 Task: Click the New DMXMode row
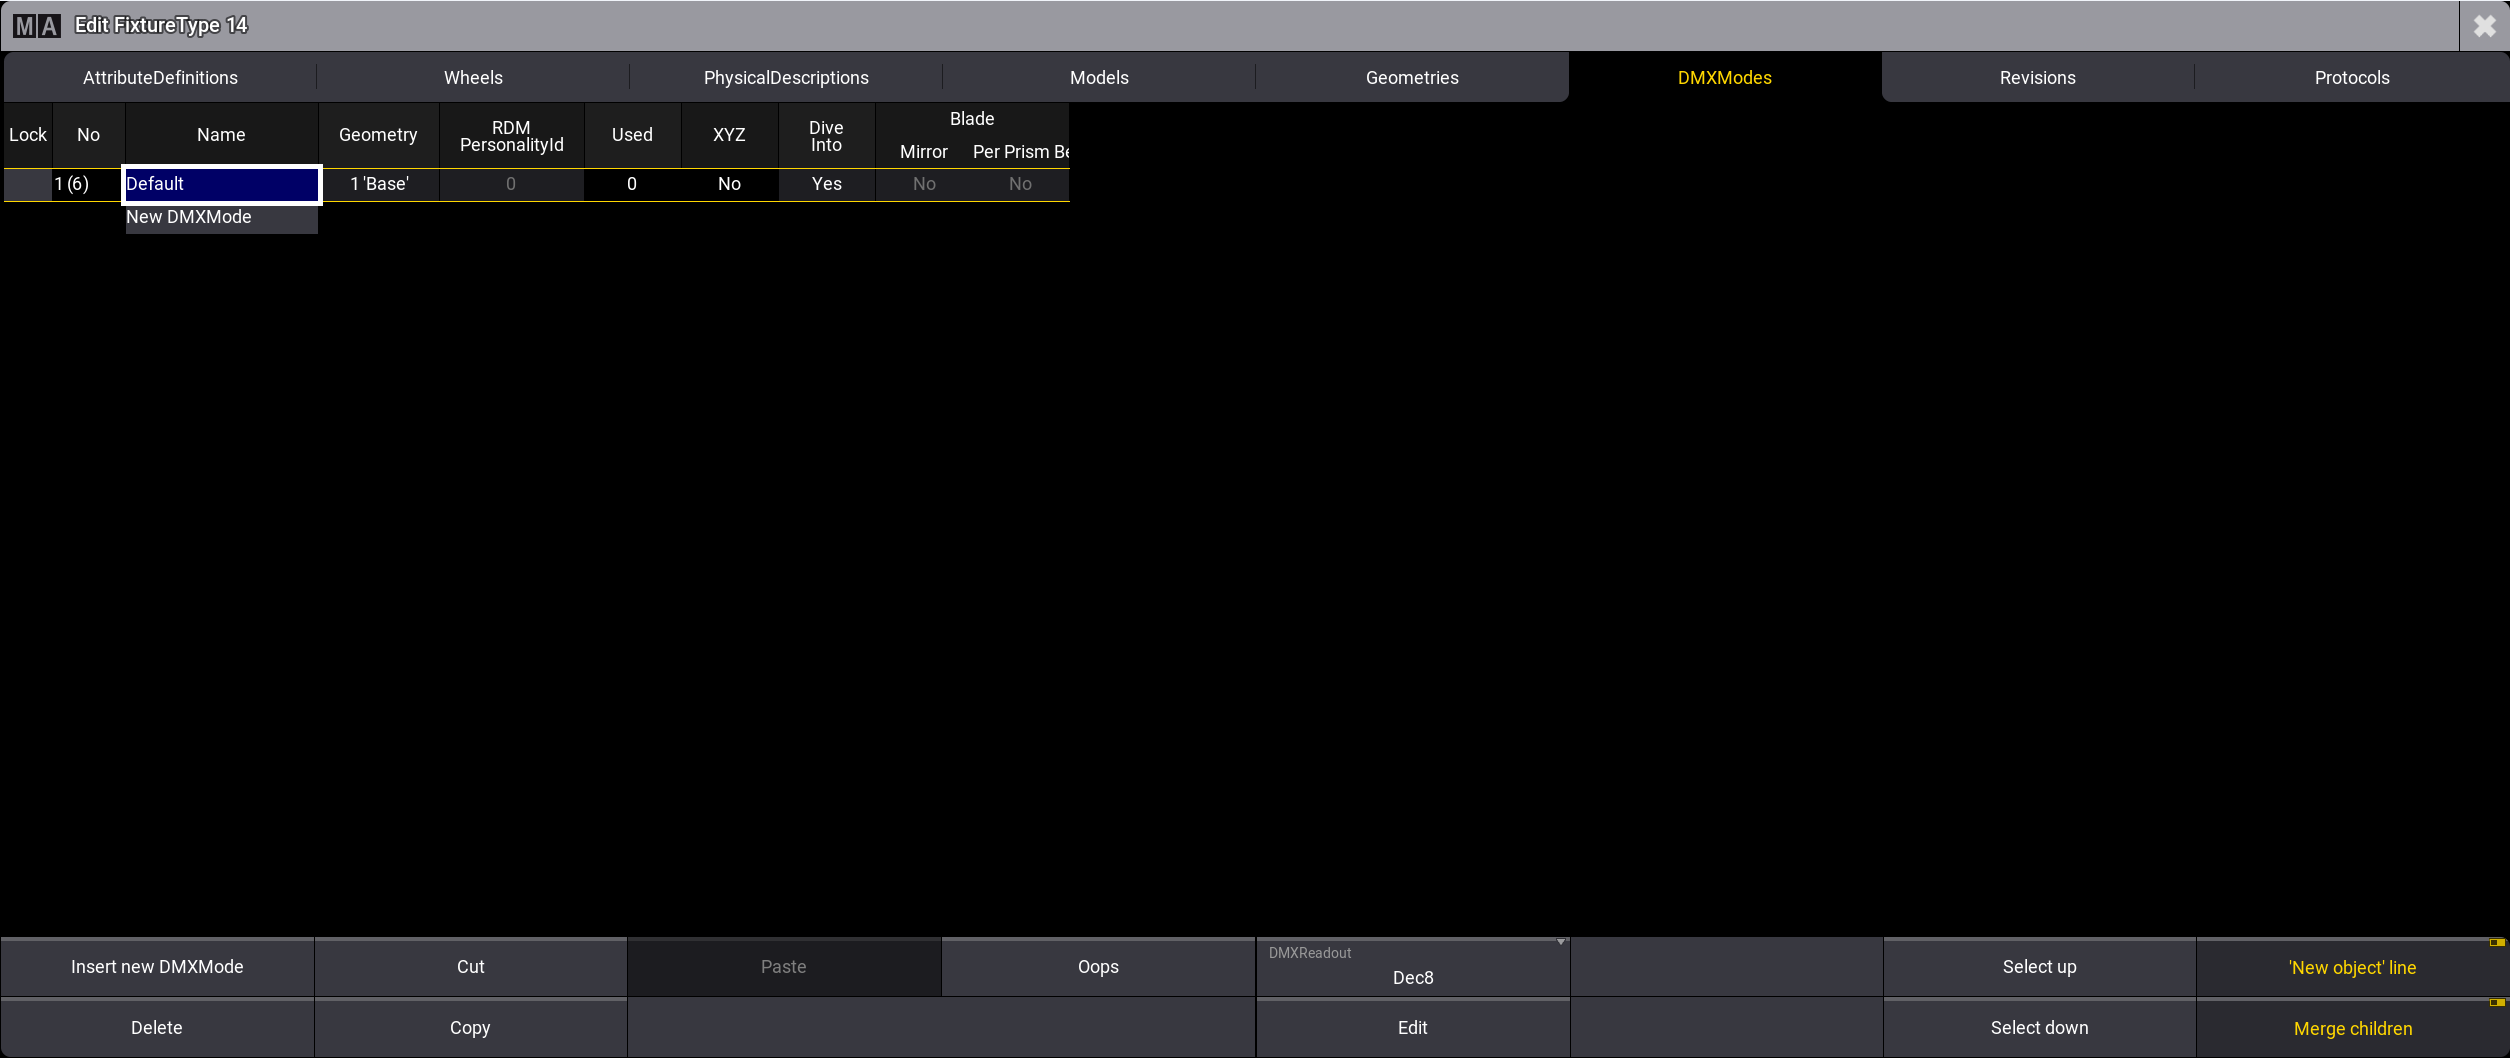pyautogui.click(x=221, y=217)
